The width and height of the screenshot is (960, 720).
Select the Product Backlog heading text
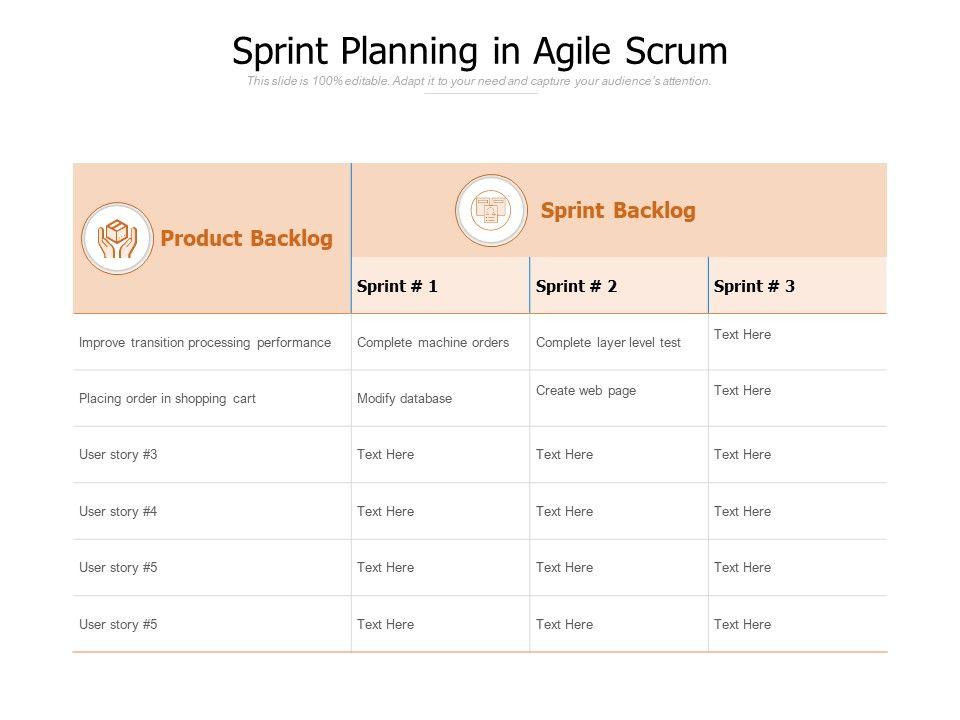pos(246,238)
